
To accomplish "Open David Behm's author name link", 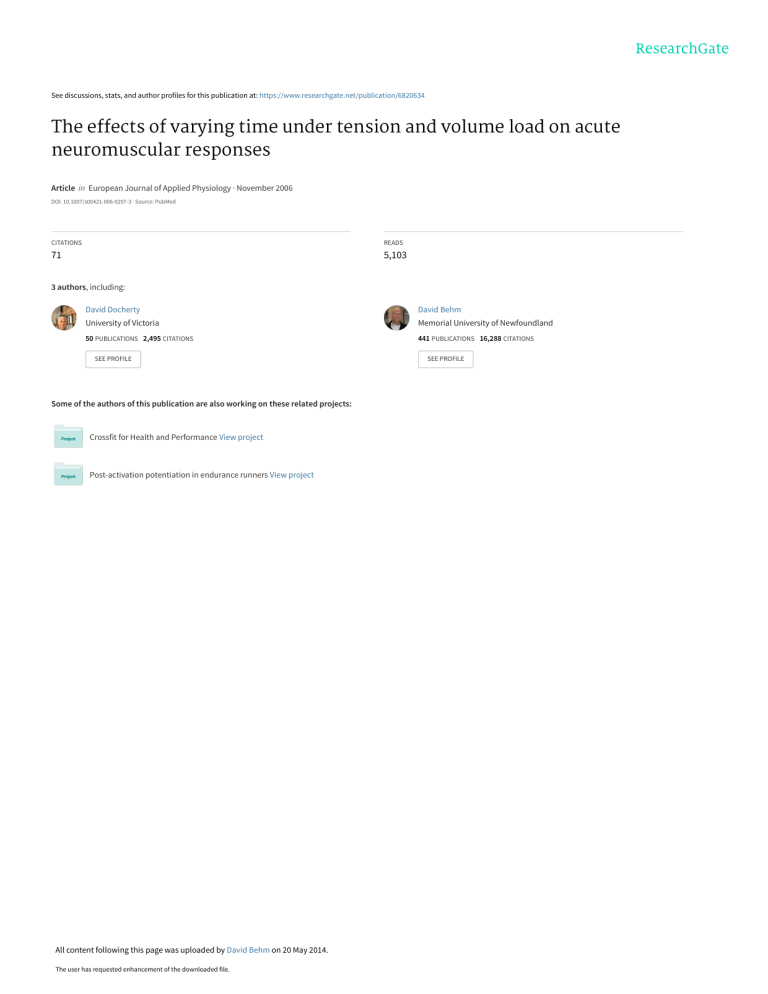I will (x=439, y=309).
